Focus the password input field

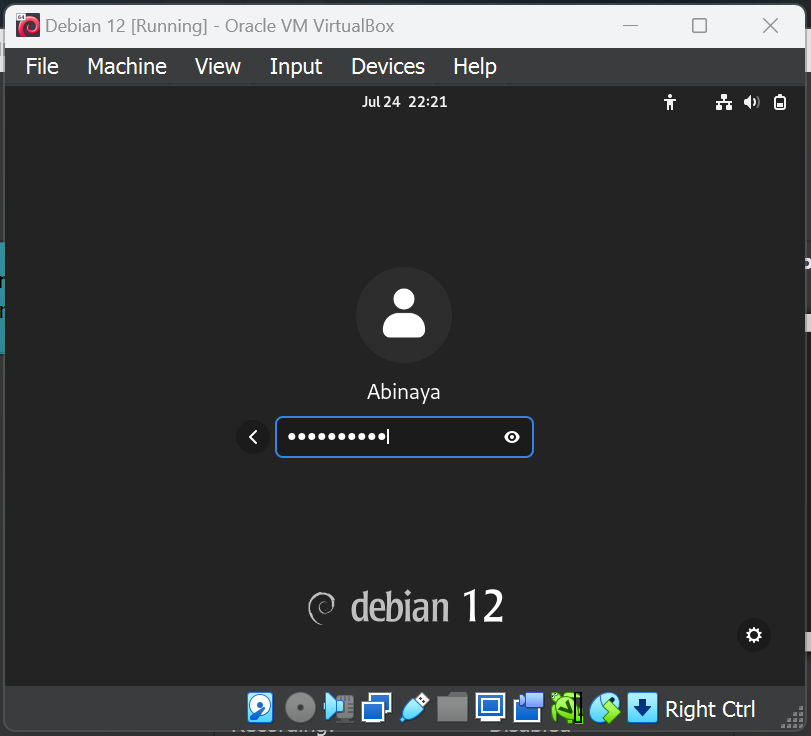coord(404,437)
